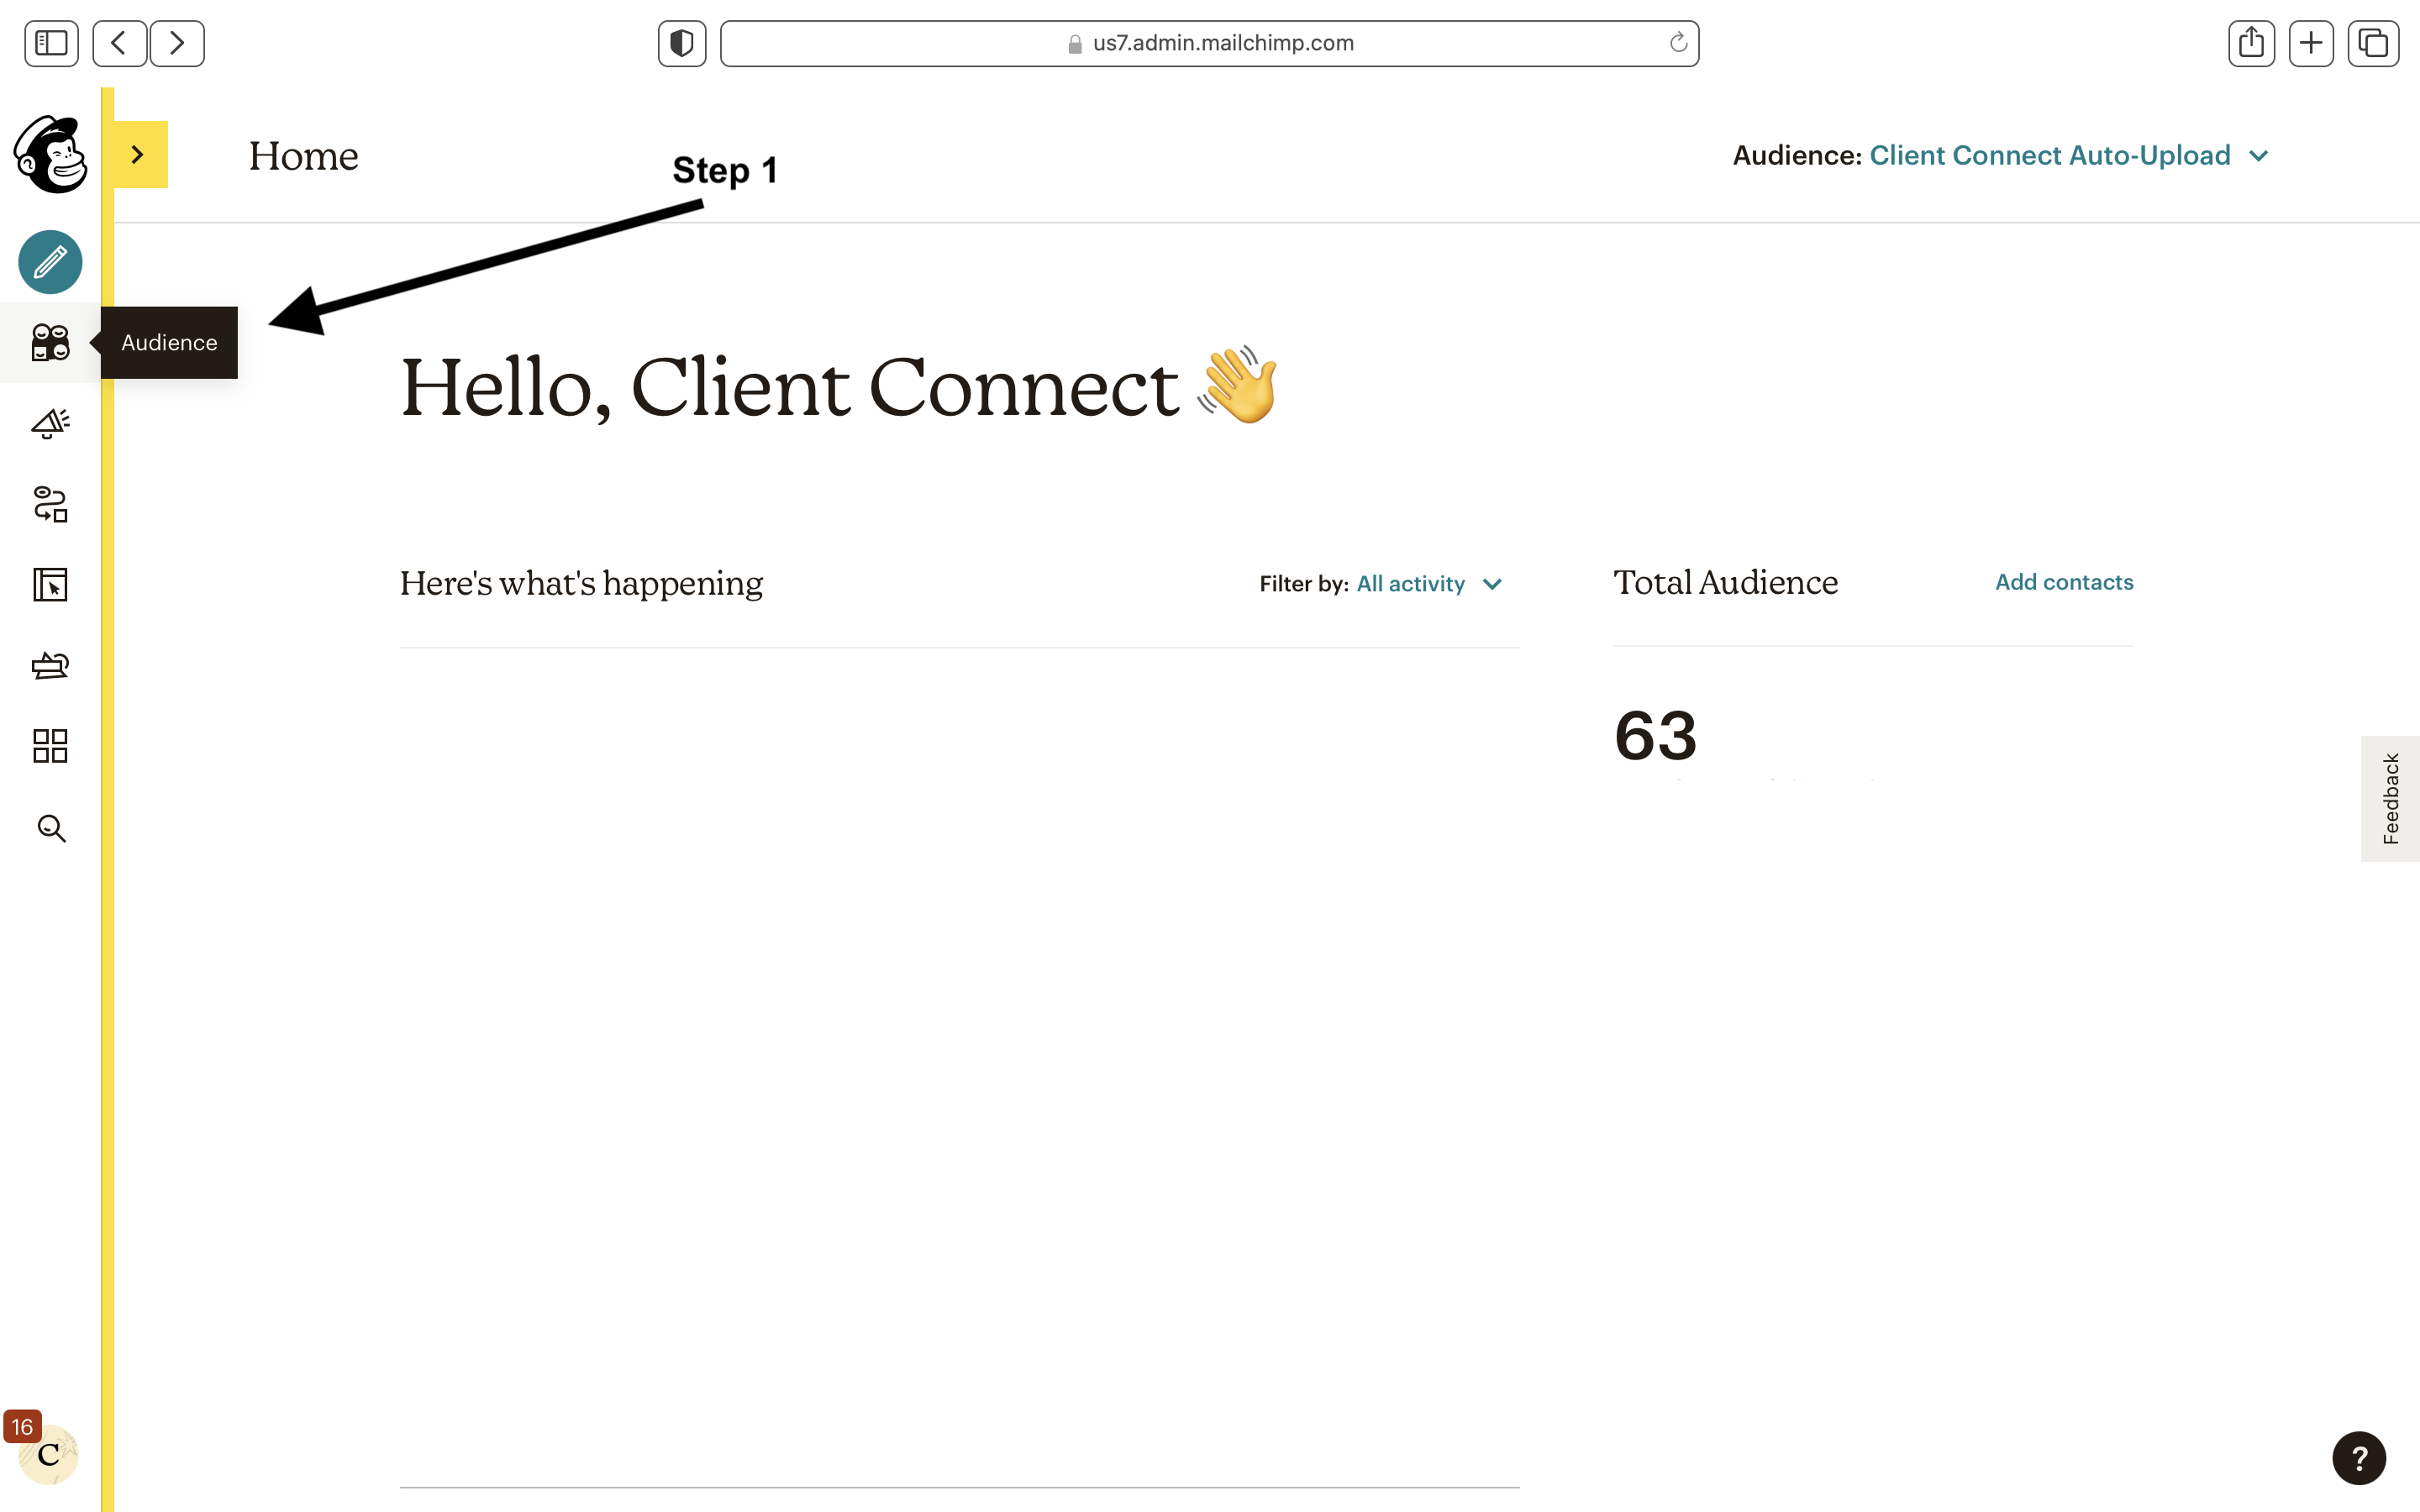Image resolution: width=2420 pixels, height=1512 pixels.
Task: Open the Search magnifier icon
Action: [x=51, y=828]
